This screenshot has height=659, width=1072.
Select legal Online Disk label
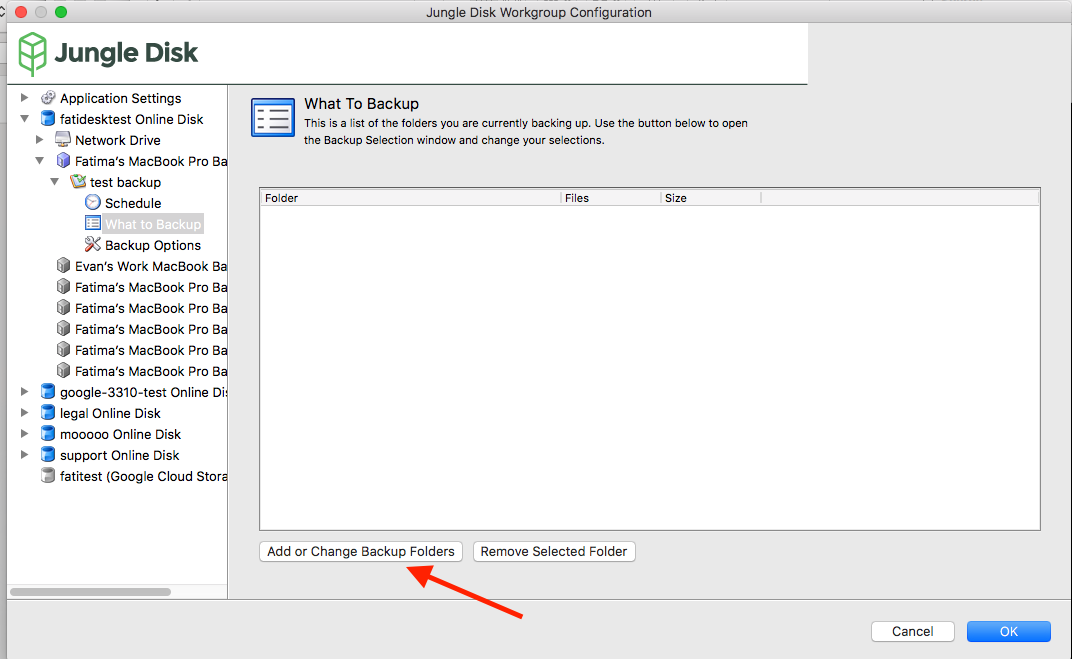coord(110,414)
